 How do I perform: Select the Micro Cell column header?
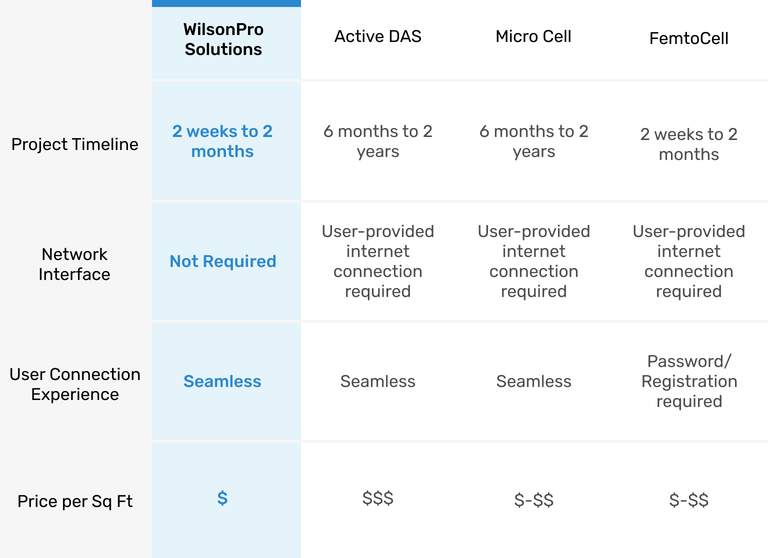pyautogui.click(x=533, y=37)
